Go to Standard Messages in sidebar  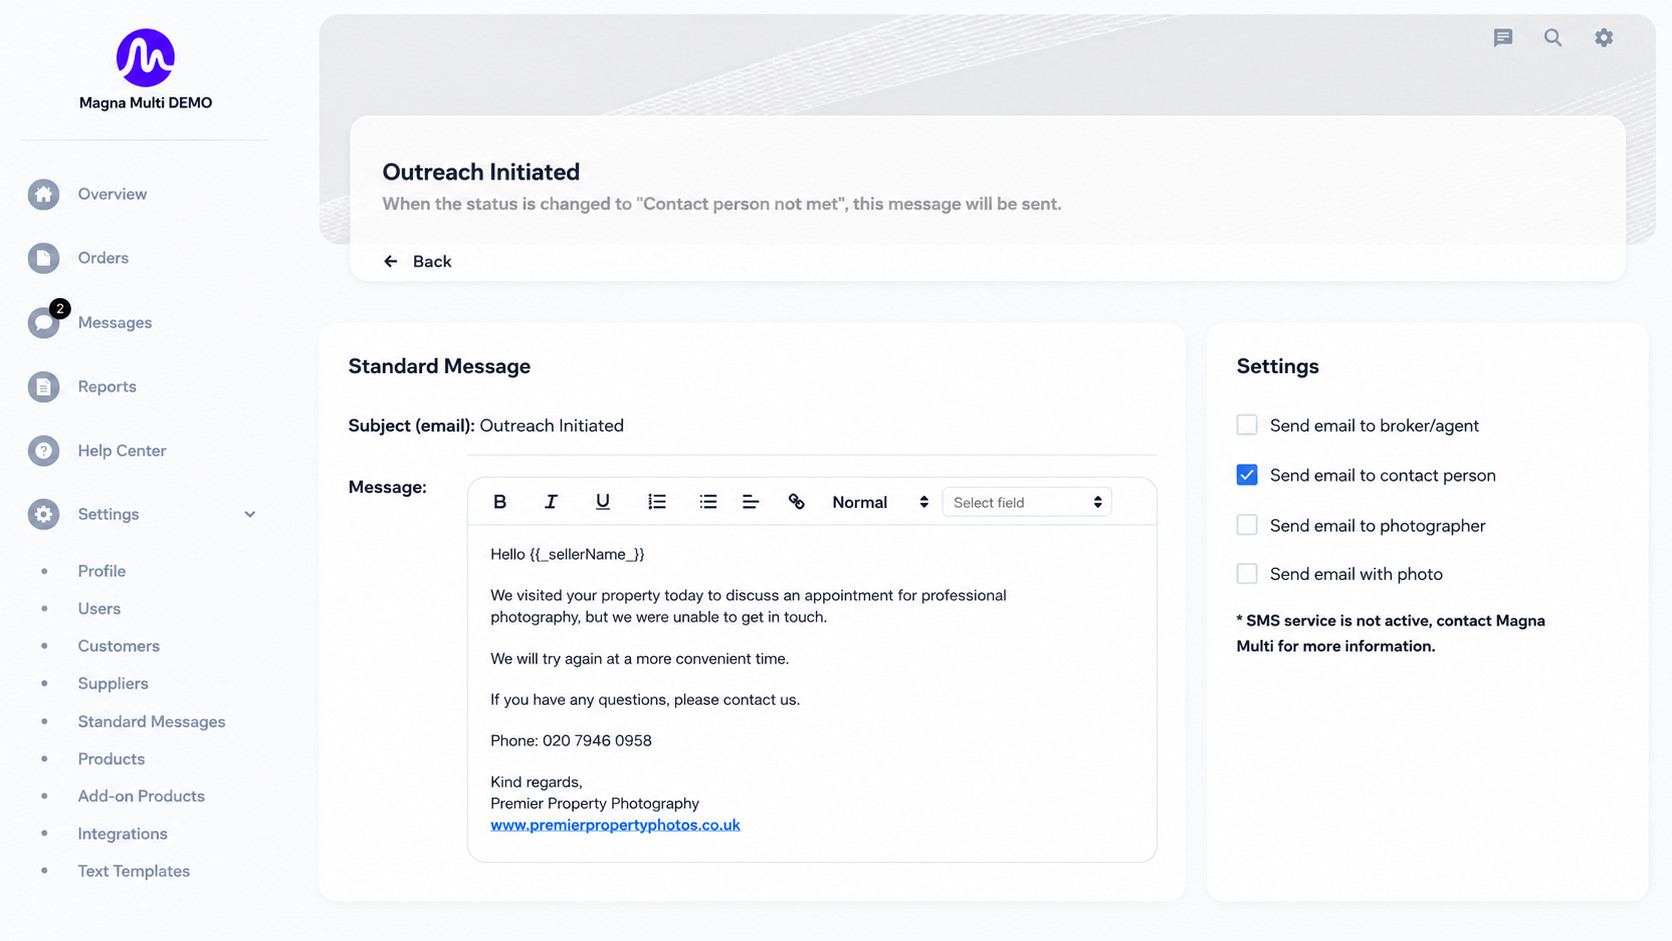(x=152, y=721)
